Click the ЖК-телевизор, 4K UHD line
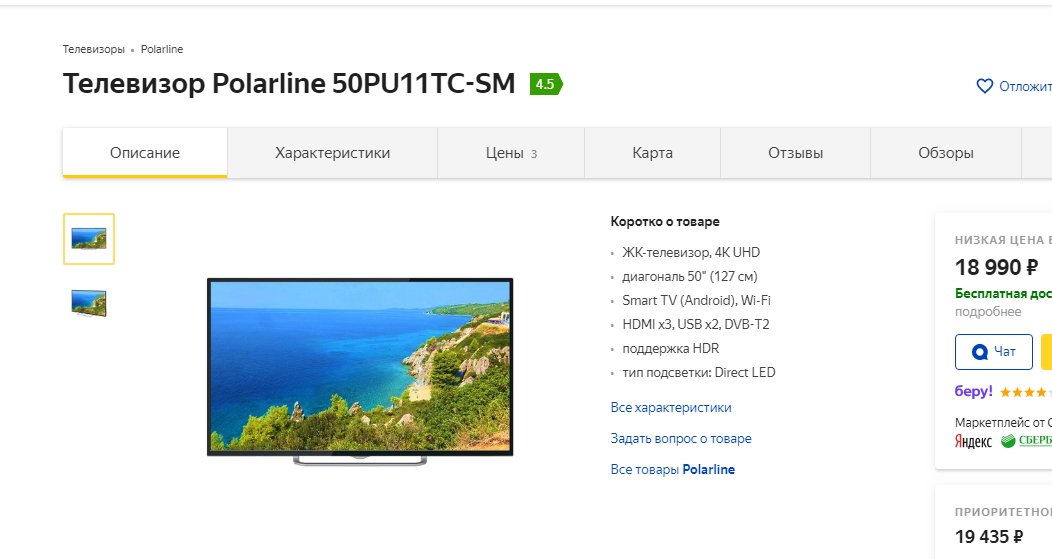 click(x=691, y=252)
